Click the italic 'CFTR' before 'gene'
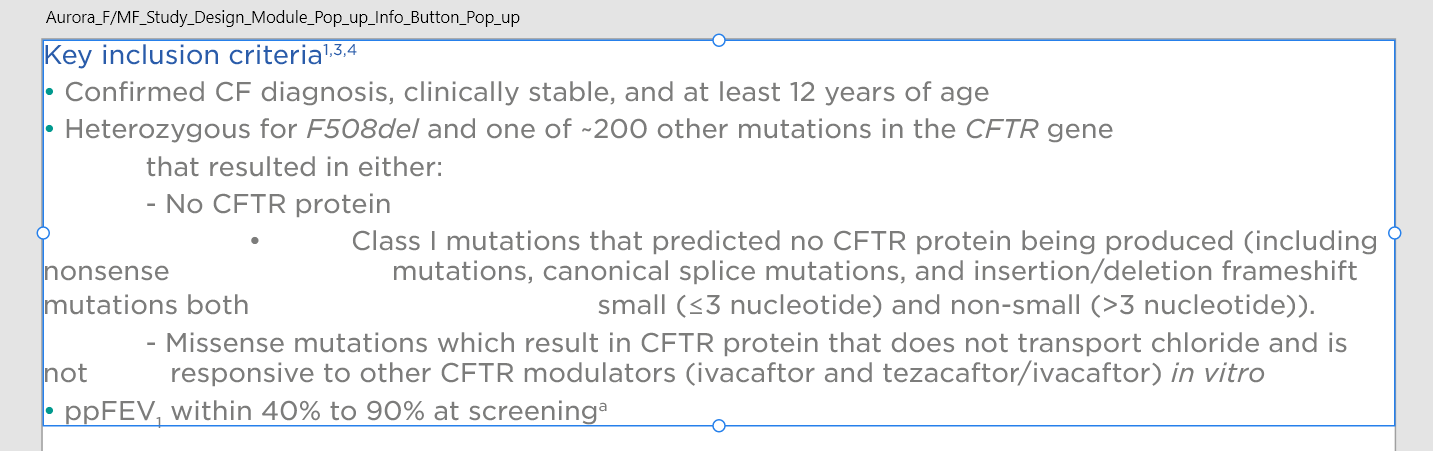This screenshot has height=451, width=1433. [1003, 129]
